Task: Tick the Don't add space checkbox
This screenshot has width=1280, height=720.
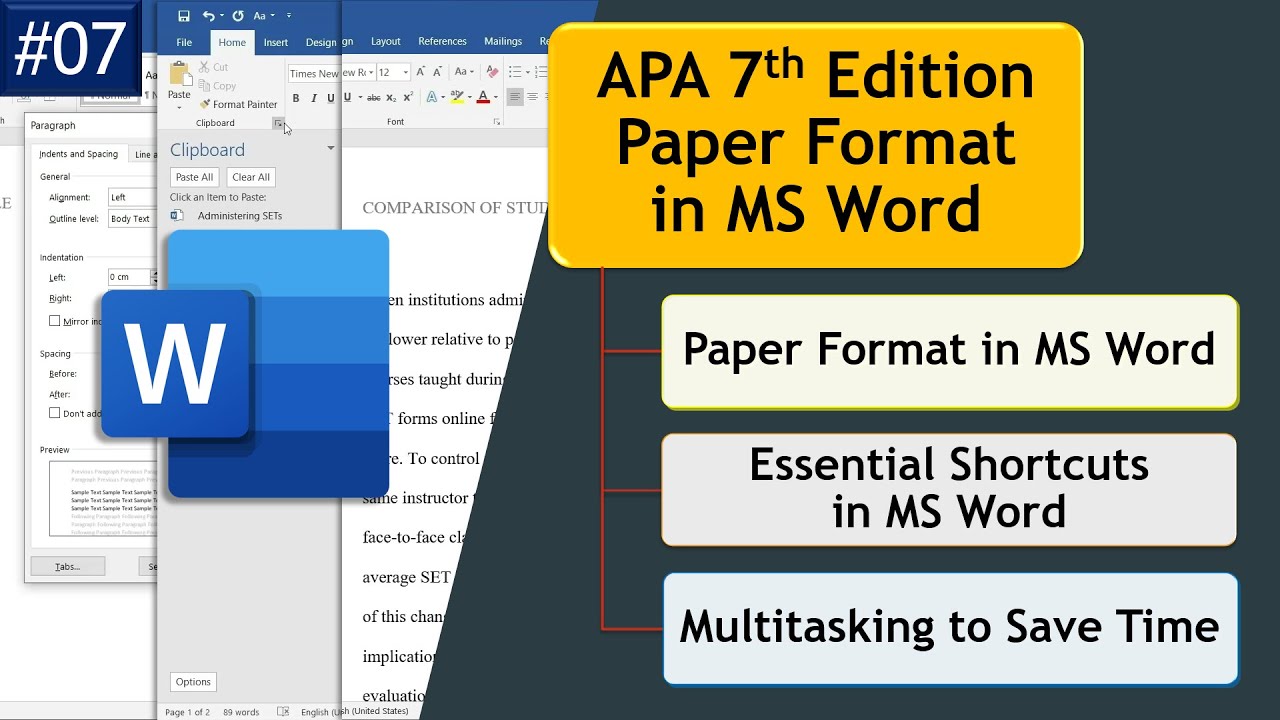Action: tap(55, 413)
